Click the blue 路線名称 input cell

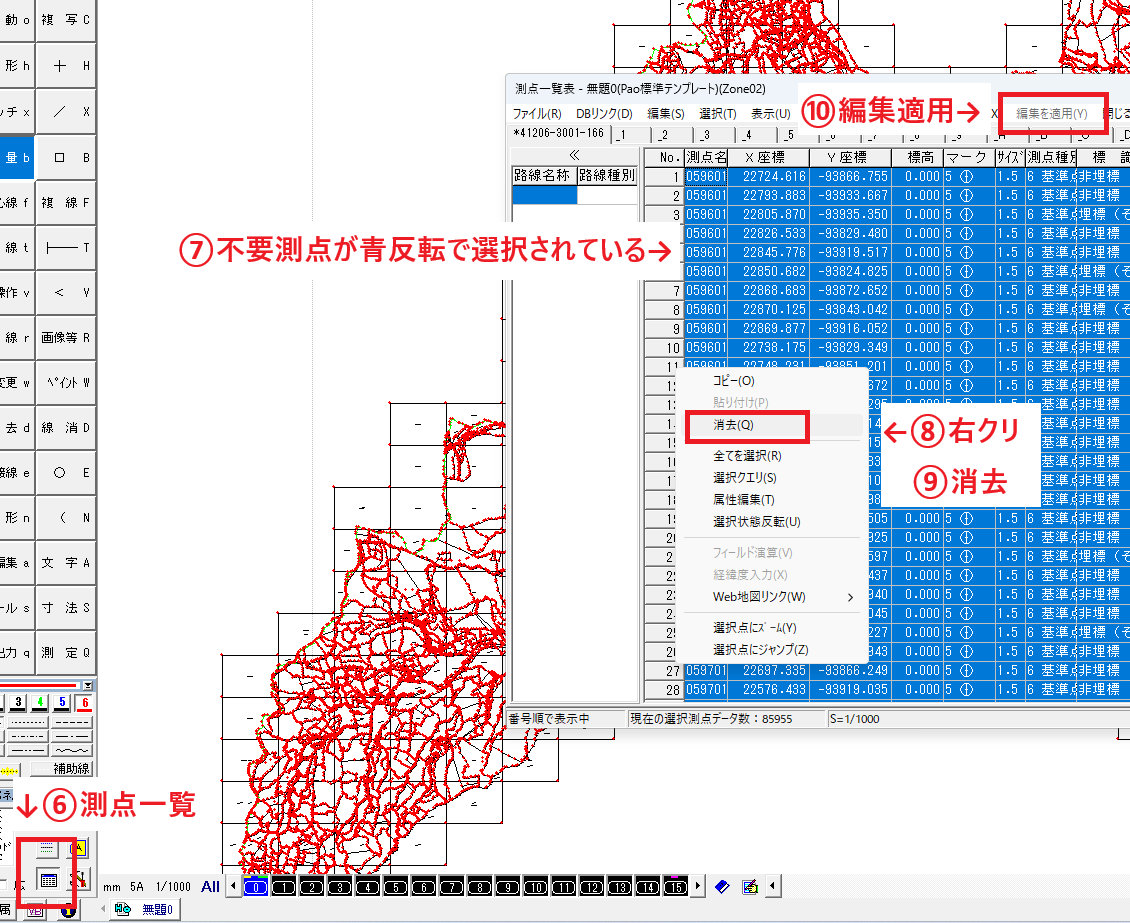coord(544,195)
